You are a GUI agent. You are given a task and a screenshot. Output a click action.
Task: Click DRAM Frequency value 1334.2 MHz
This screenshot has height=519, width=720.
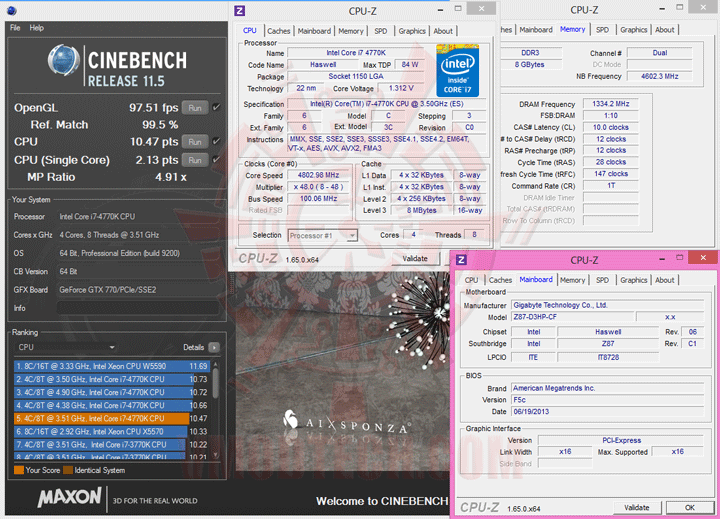tap(611, 104)
